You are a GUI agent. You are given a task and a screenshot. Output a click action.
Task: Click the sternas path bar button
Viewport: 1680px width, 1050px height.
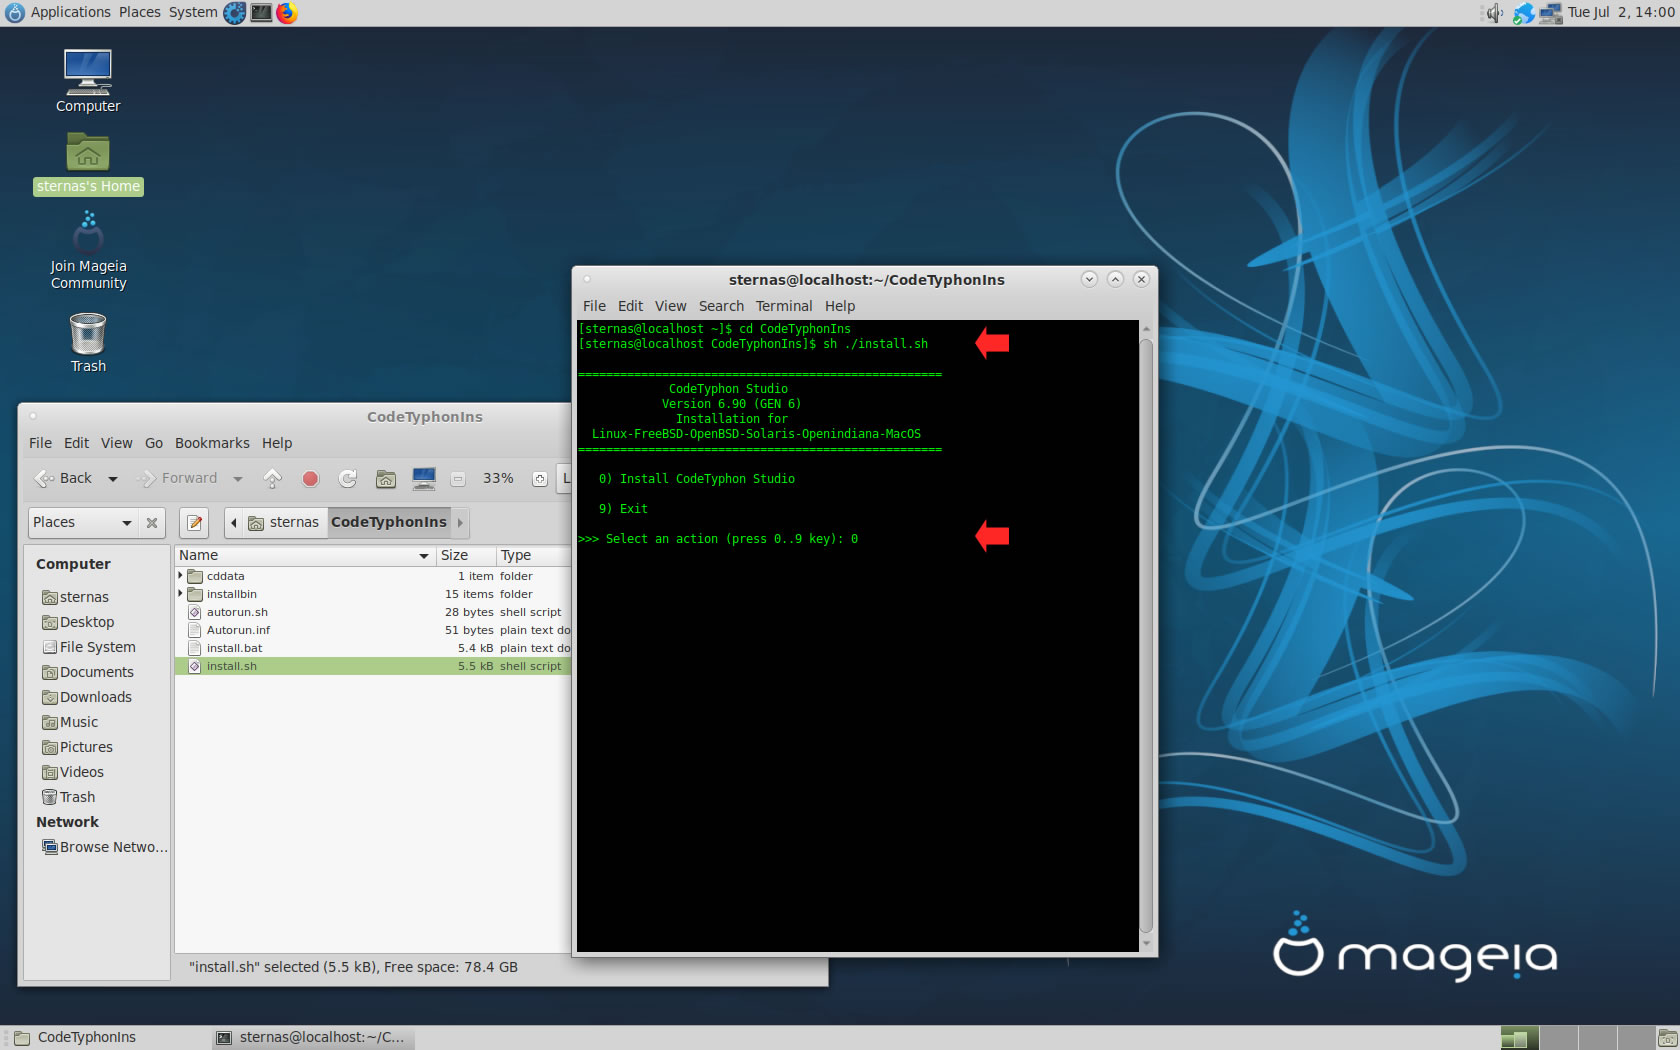tap(284, 523)
